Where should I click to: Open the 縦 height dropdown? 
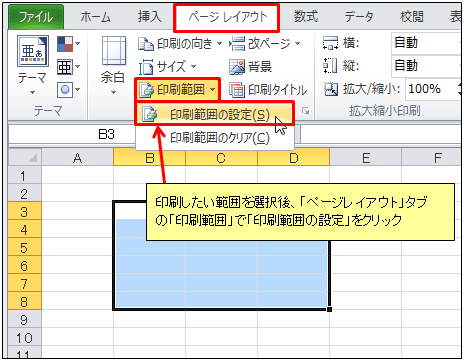tap(426, 66)
